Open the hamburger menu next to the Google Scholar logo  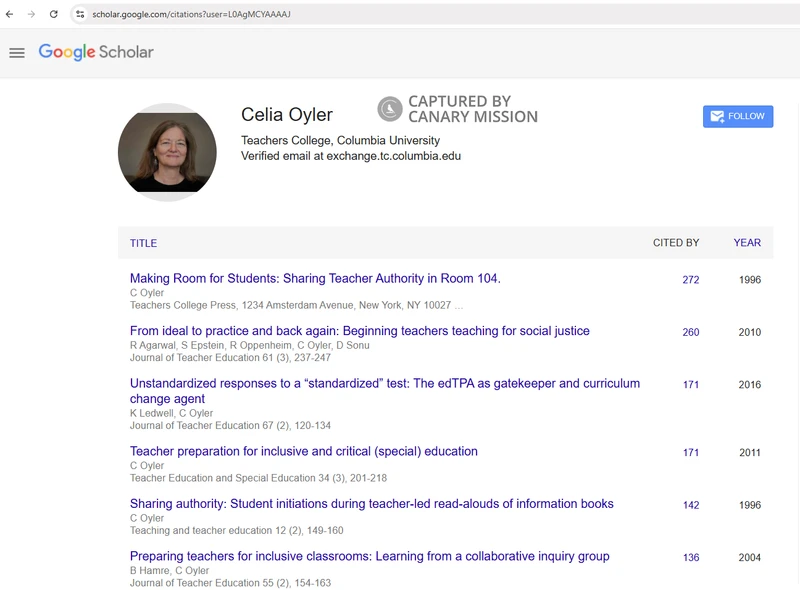(17, 53)
